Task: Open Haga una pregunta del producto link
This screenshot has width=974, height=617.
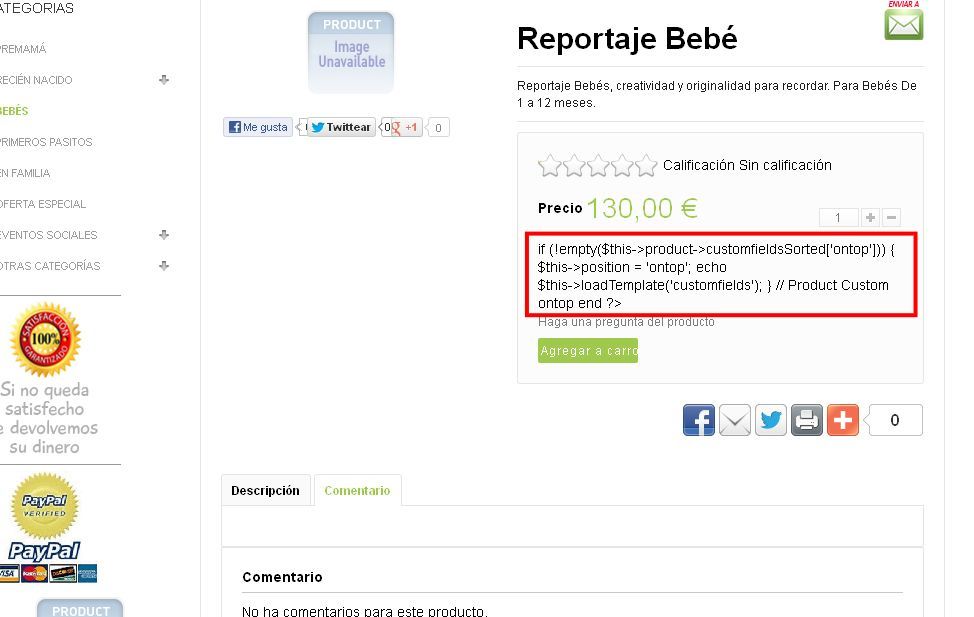Action: tap(626, 322)
